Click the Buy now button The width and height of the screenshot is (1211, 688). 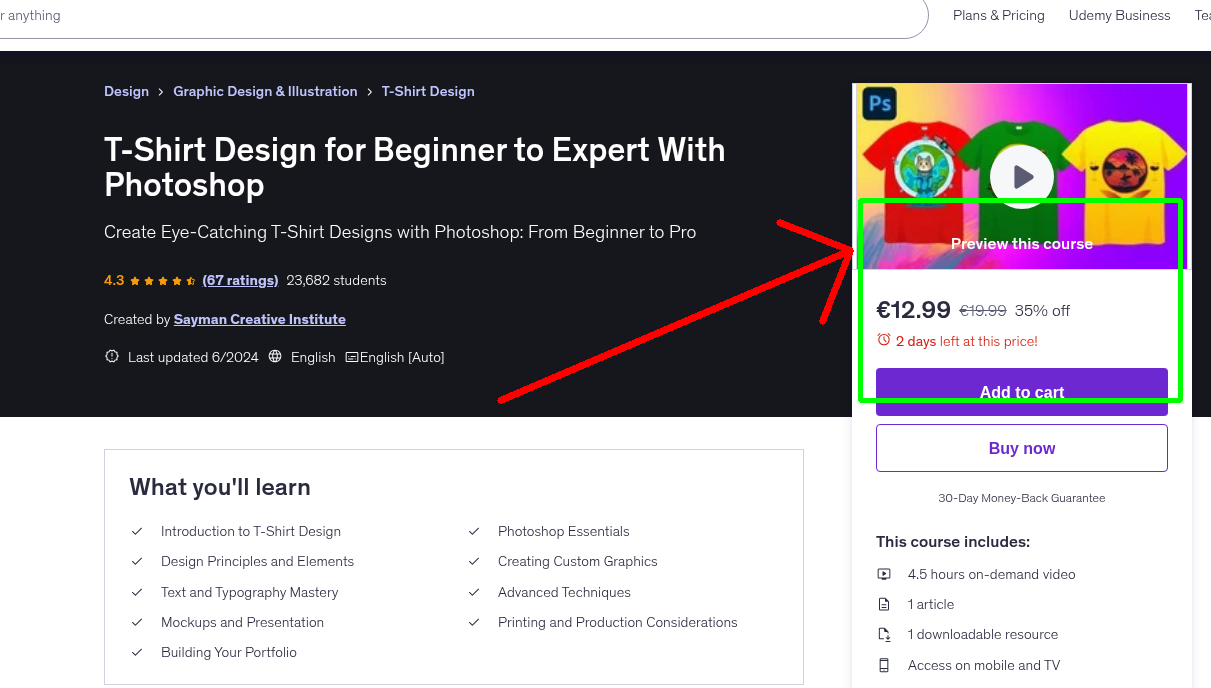pyautogui.click(x=1021, y=447)
